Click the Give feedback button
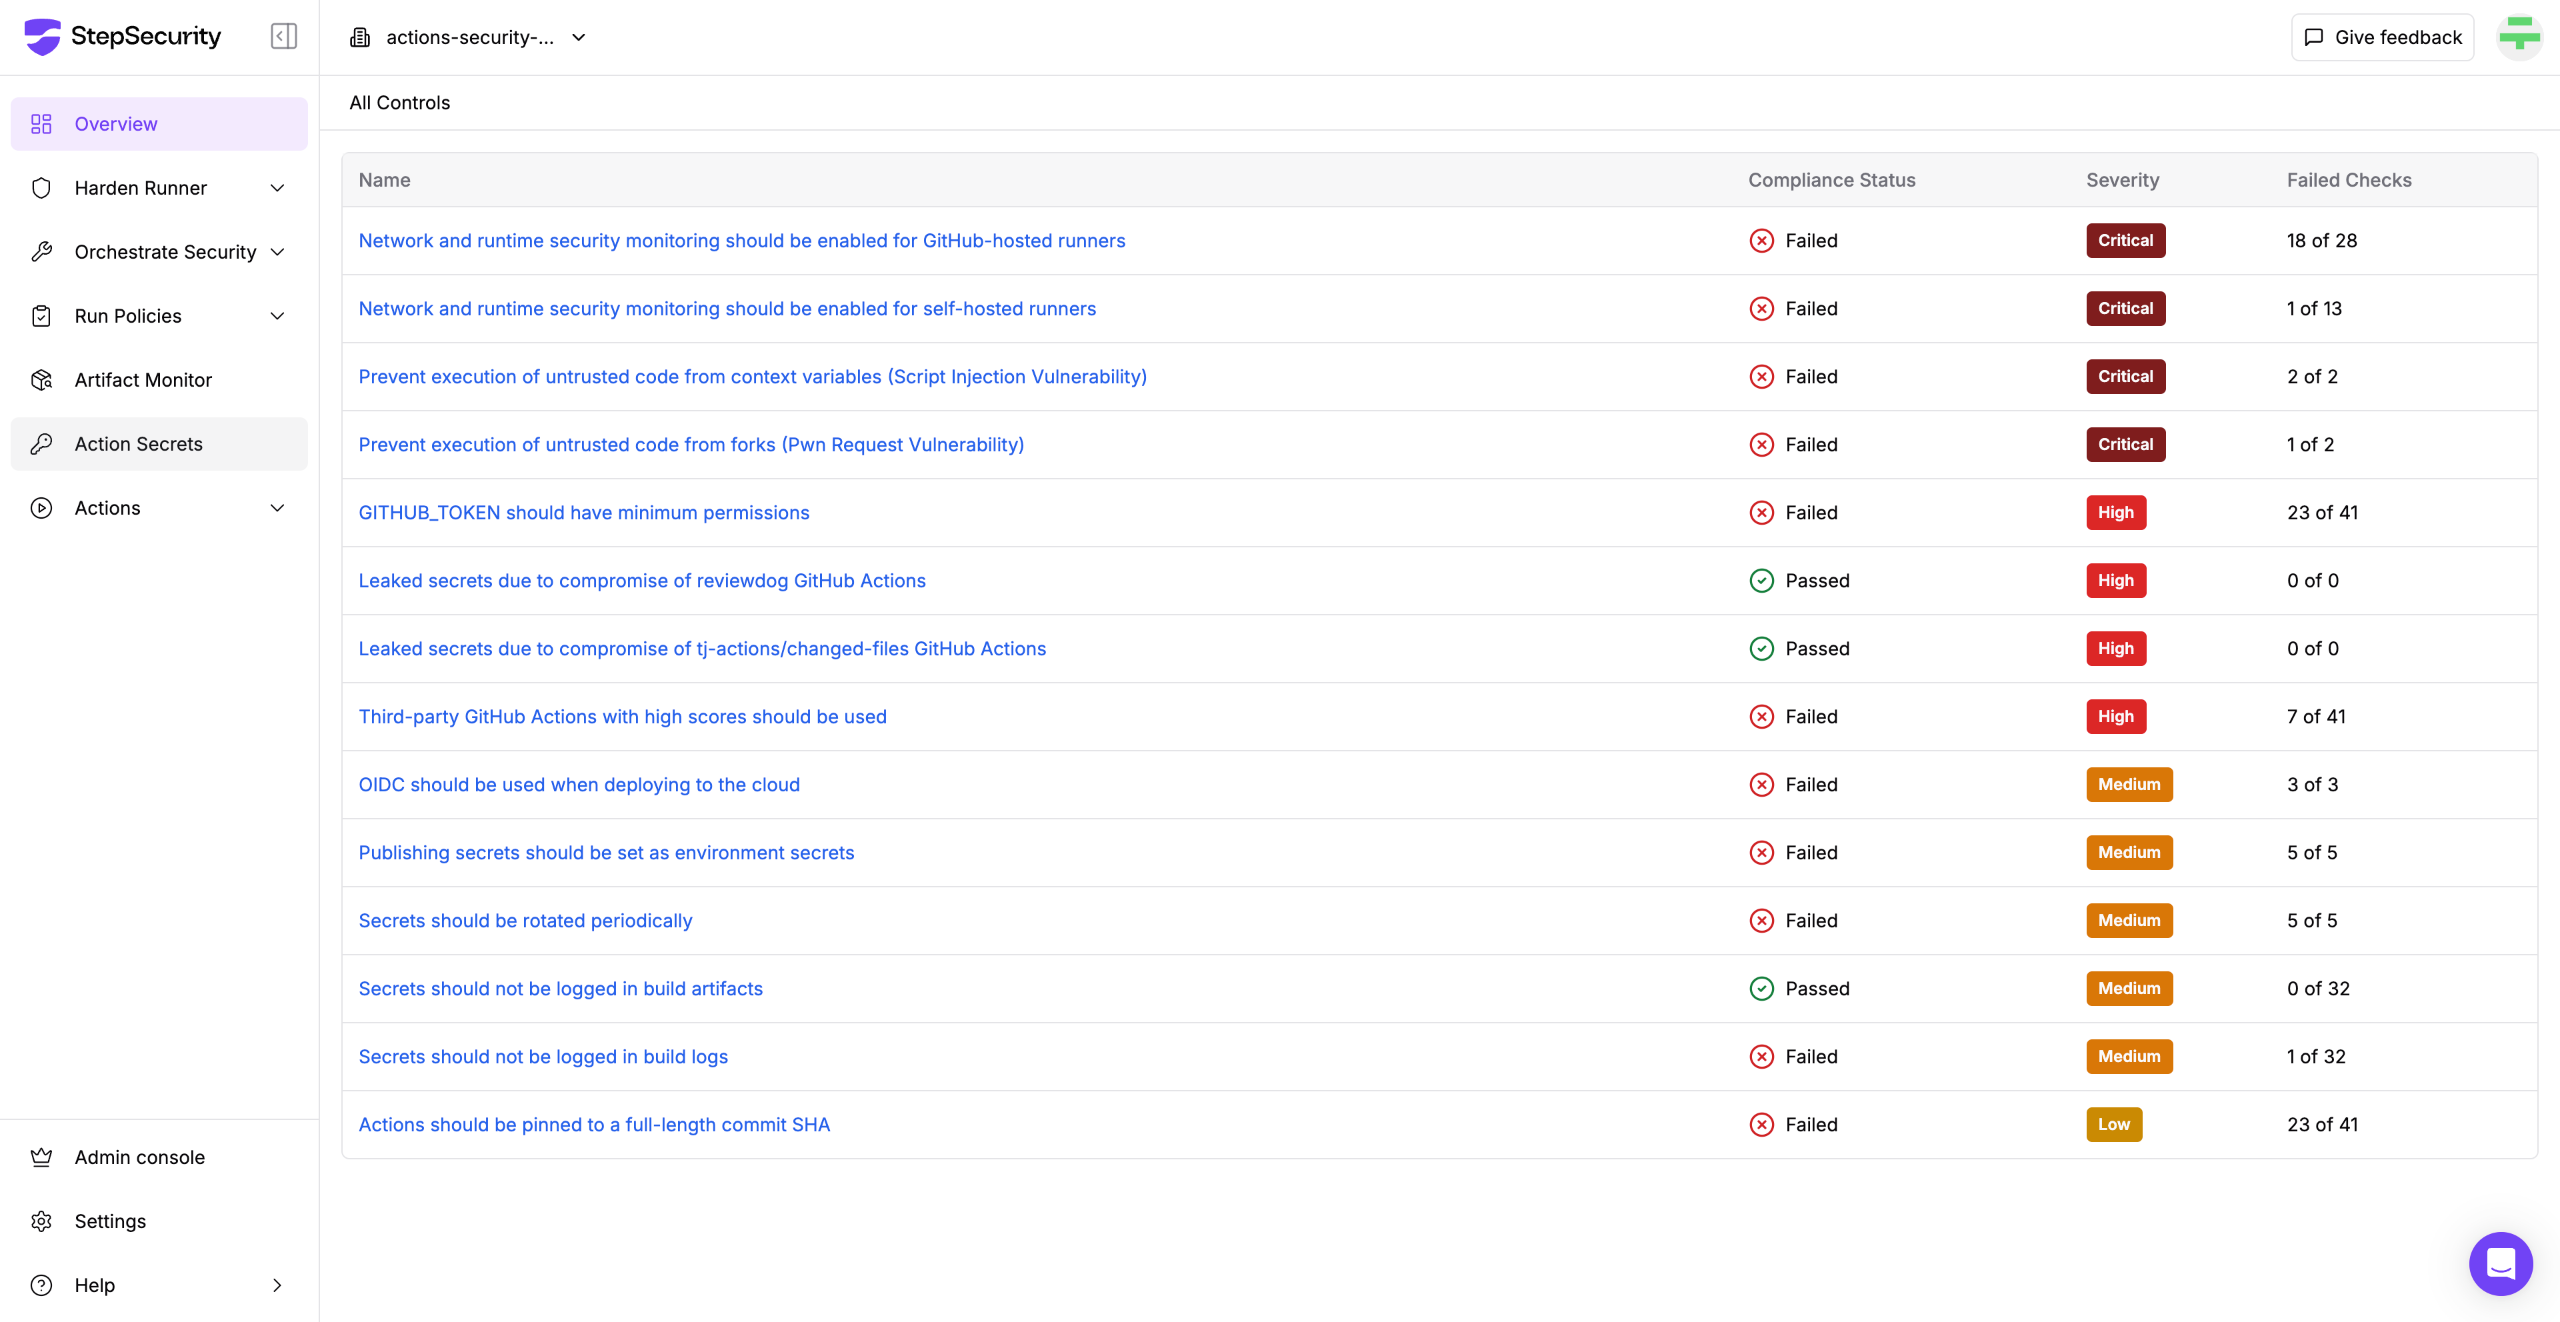Viewport: 2560px width, 1322px height. [x=2382, y=37]
